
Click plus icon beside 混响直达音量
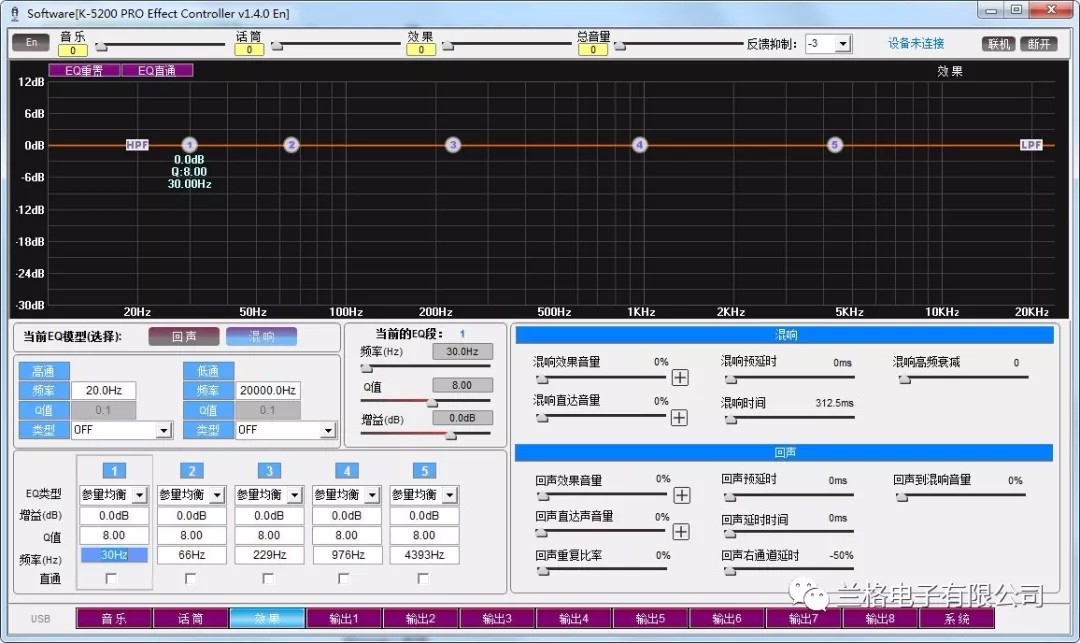click(680, 417)
